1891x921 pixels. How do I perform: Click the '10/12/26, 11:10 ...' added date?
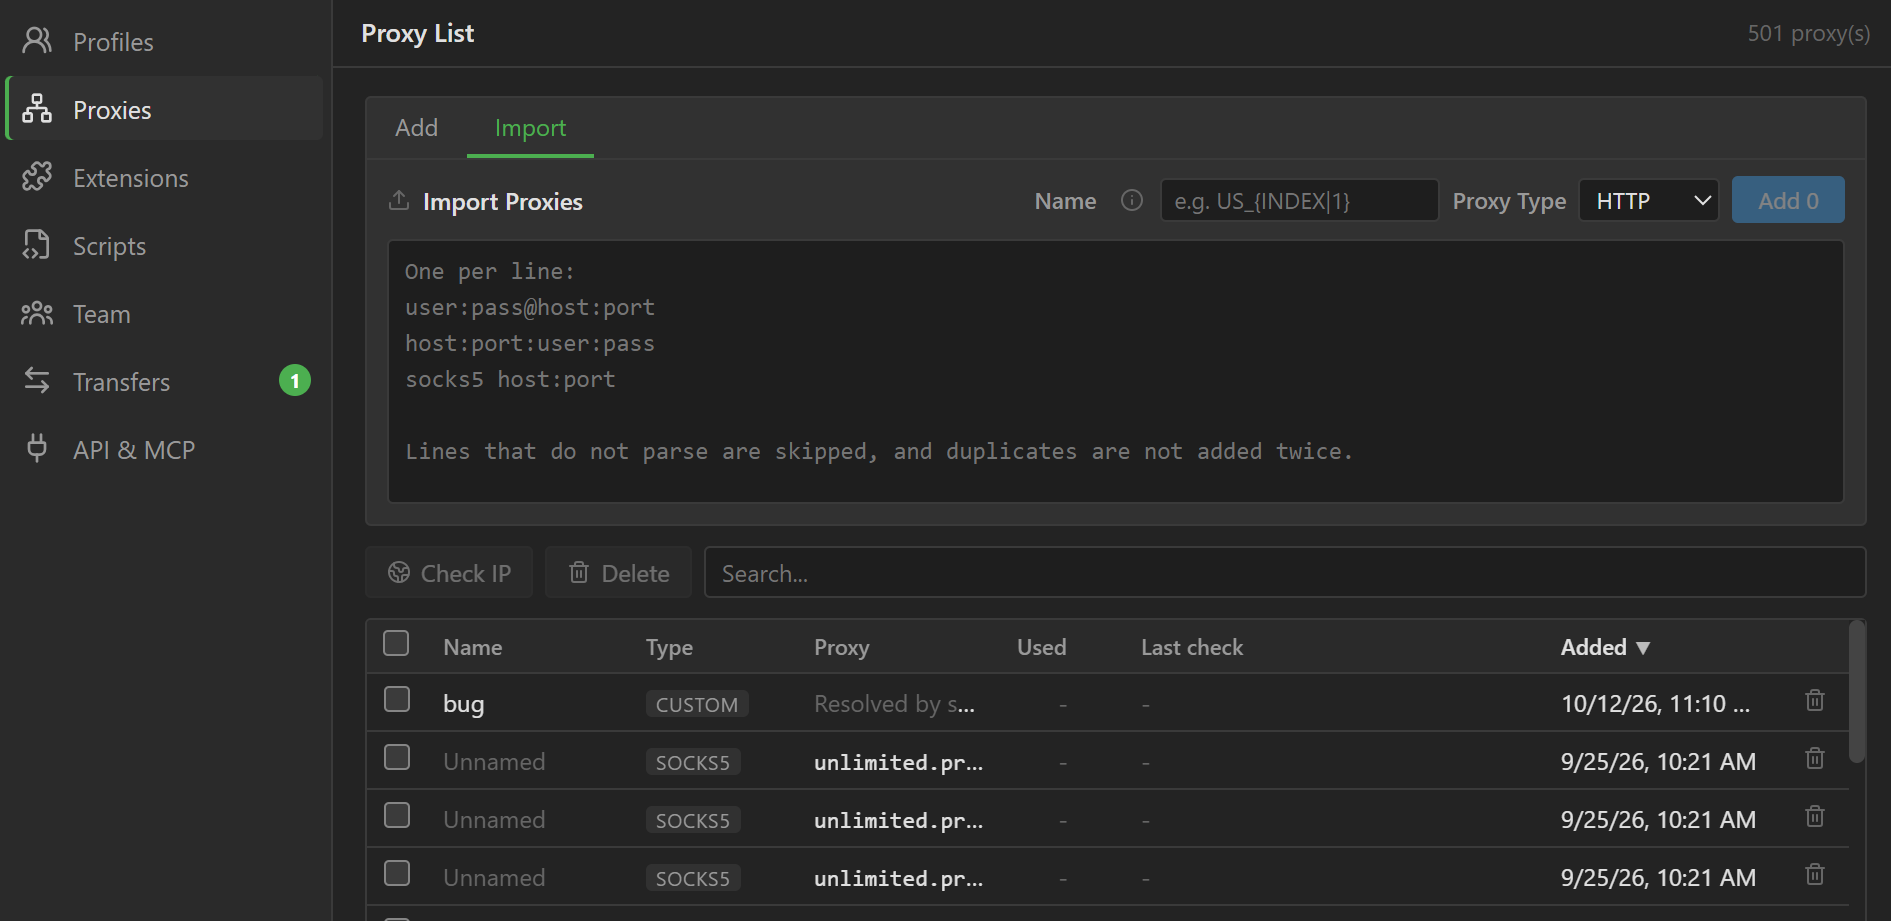1655,704
